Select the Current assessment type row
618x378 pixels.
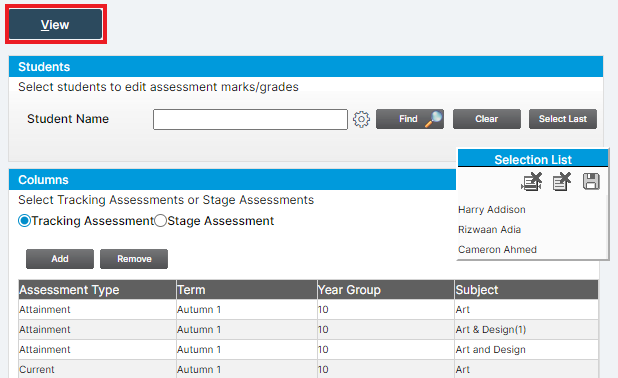[x=308, y=369]
